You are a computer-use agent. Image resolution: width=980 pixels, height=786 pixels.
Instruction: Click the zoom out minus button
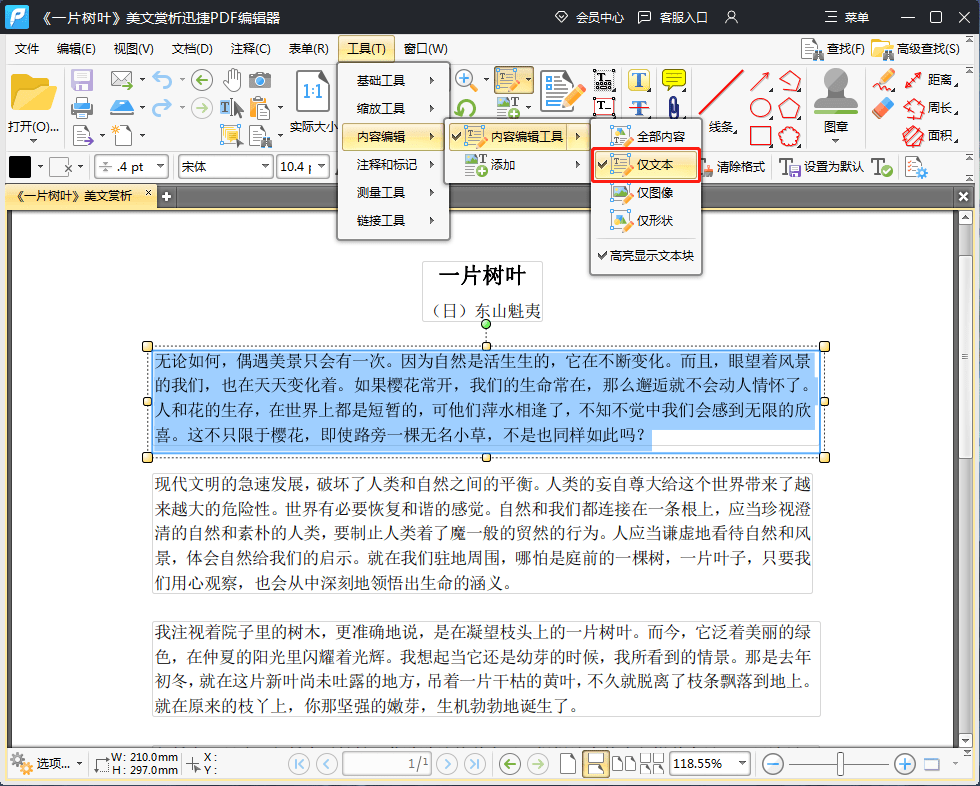tap(772, 764)
